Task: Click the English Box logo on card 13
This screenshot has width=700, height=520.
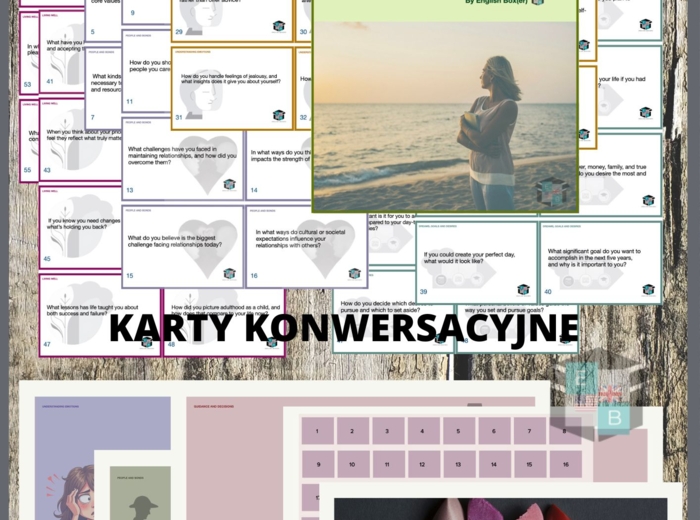Action: [229, 184]
